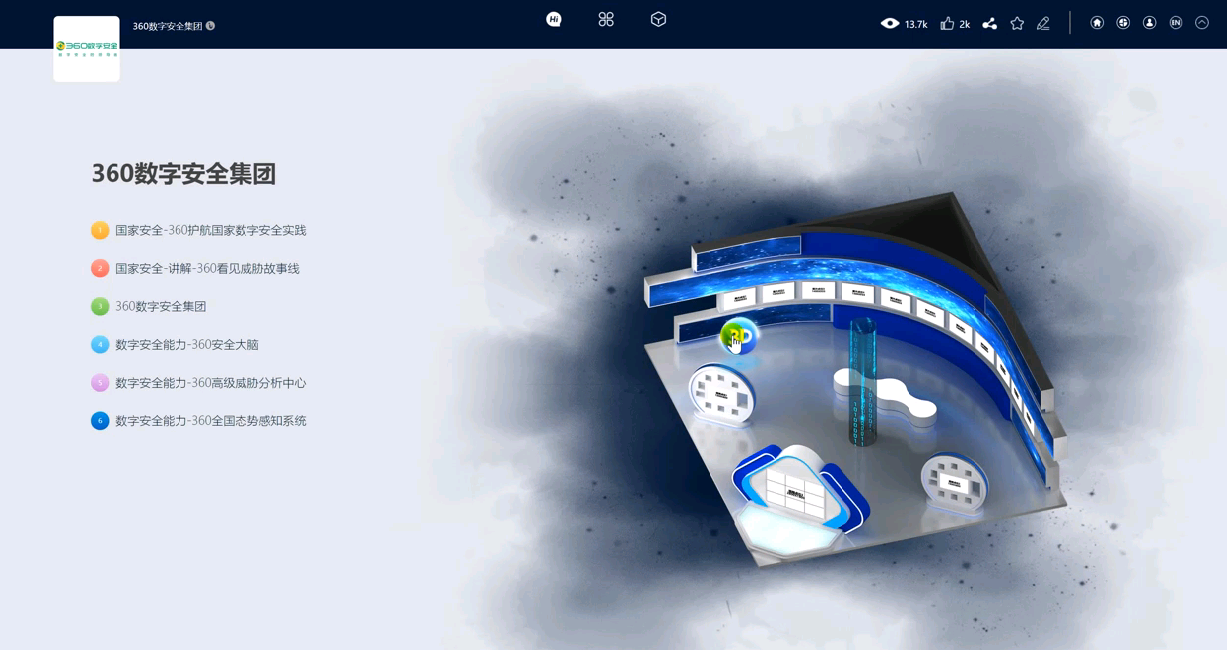
Task: Click the glowing data column in booth
Action: (x=862, y=382)
